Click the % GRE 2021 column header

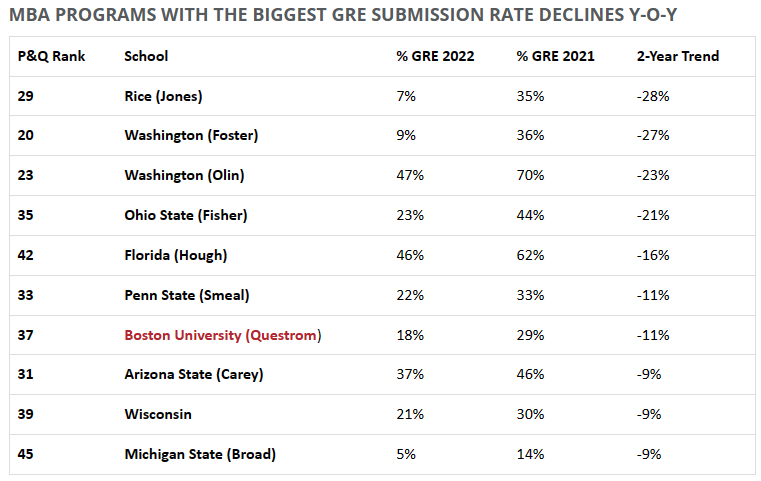[555, 56]
